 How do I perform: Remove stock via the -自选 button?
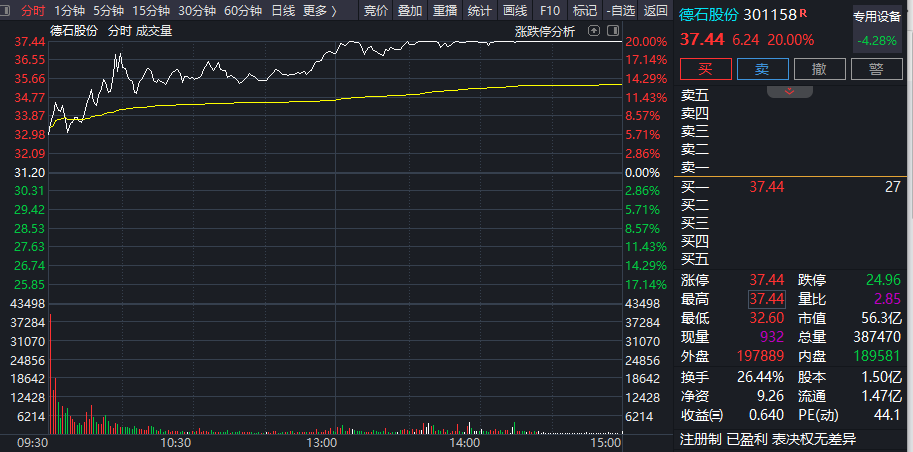pos(620,11)
